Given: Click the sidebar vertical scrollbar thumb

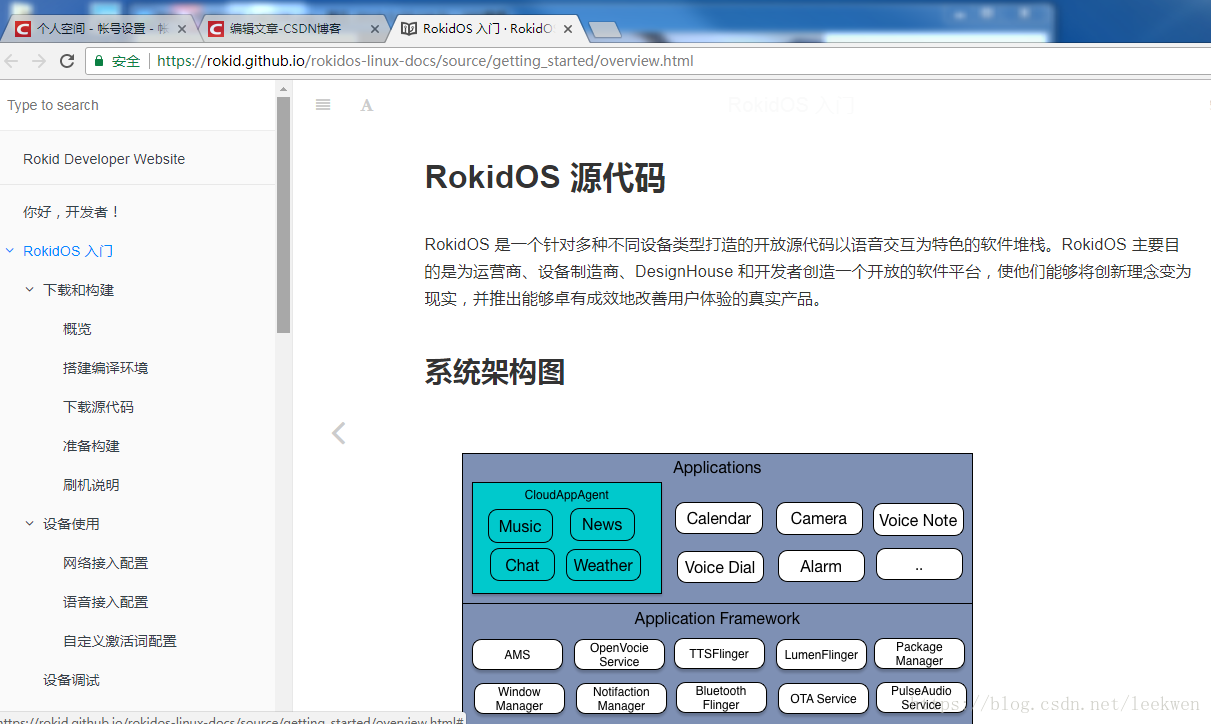Looking at the screenshot, I should 284,214.
